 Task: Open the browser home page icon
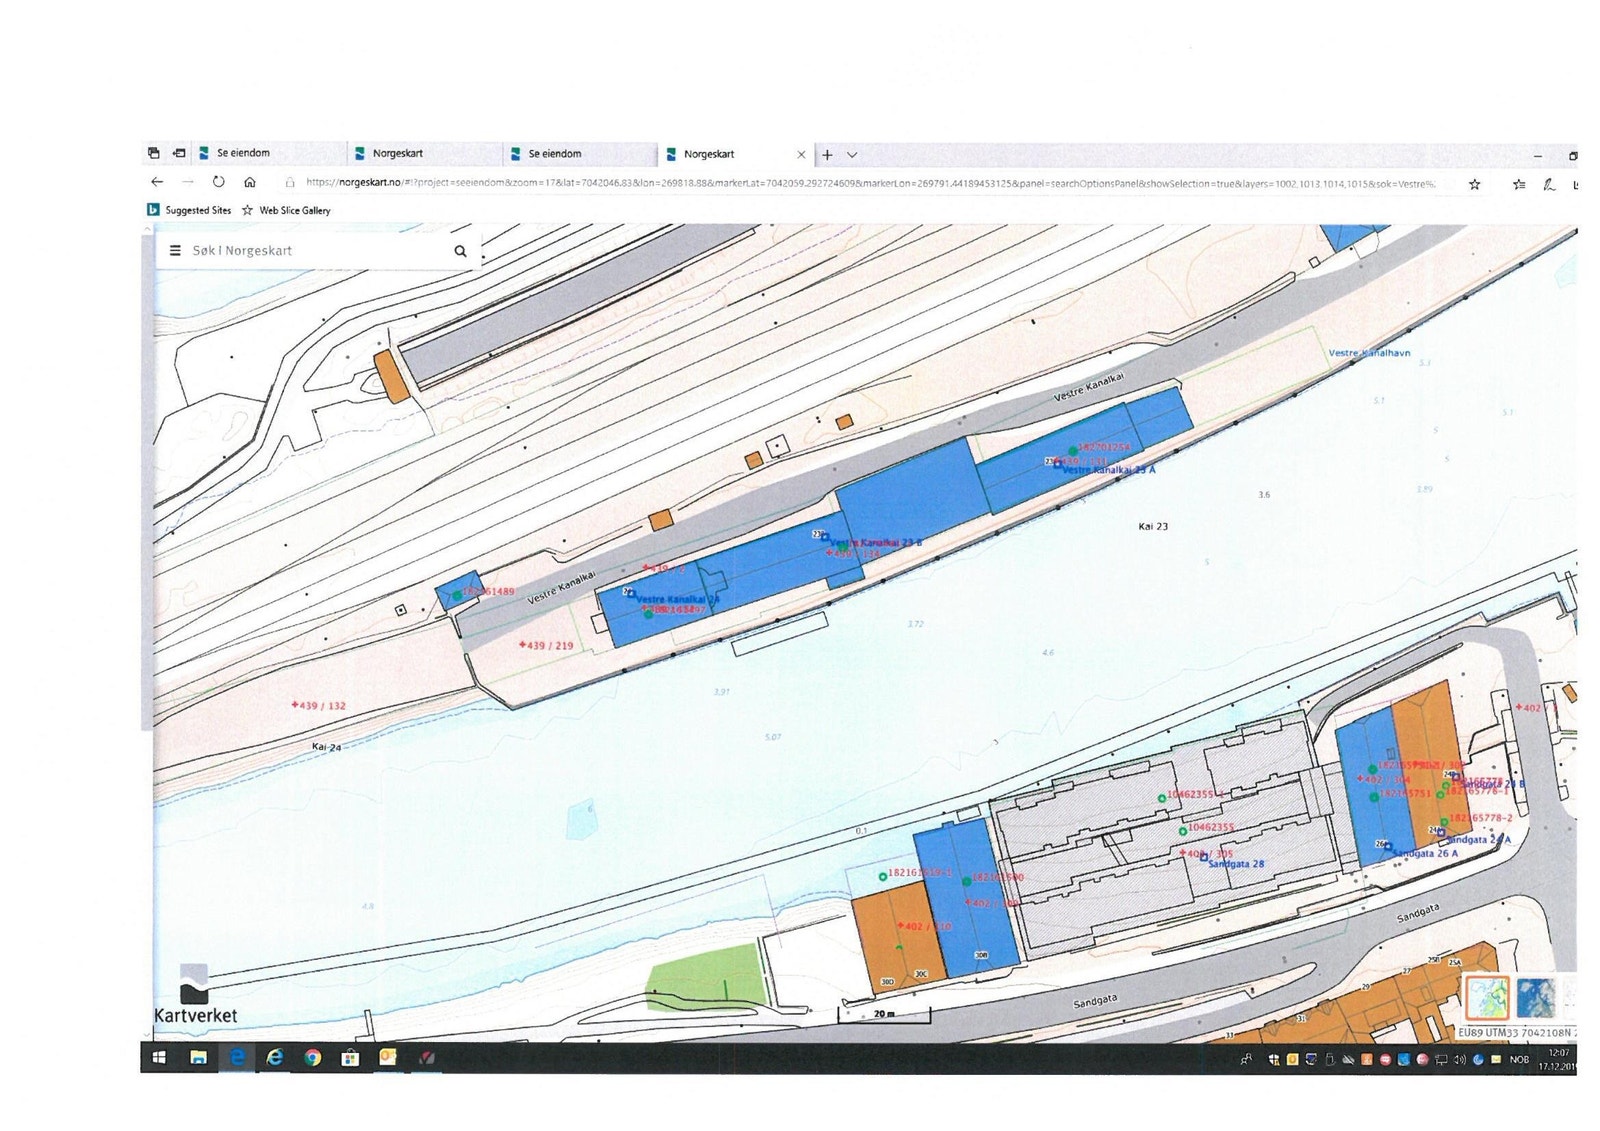coord(250,182)
